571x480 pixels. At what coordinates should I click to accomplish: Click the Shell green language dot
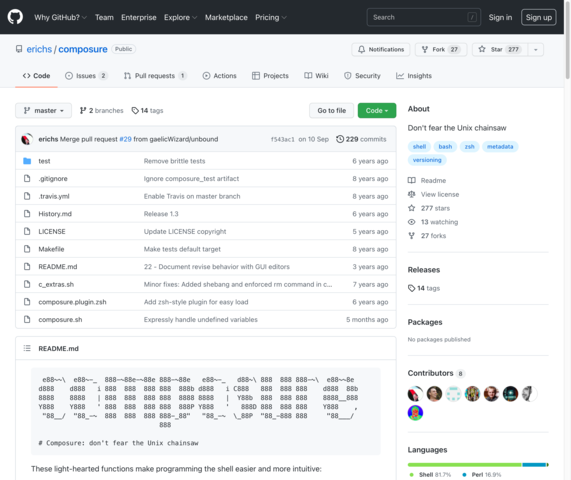411,475
